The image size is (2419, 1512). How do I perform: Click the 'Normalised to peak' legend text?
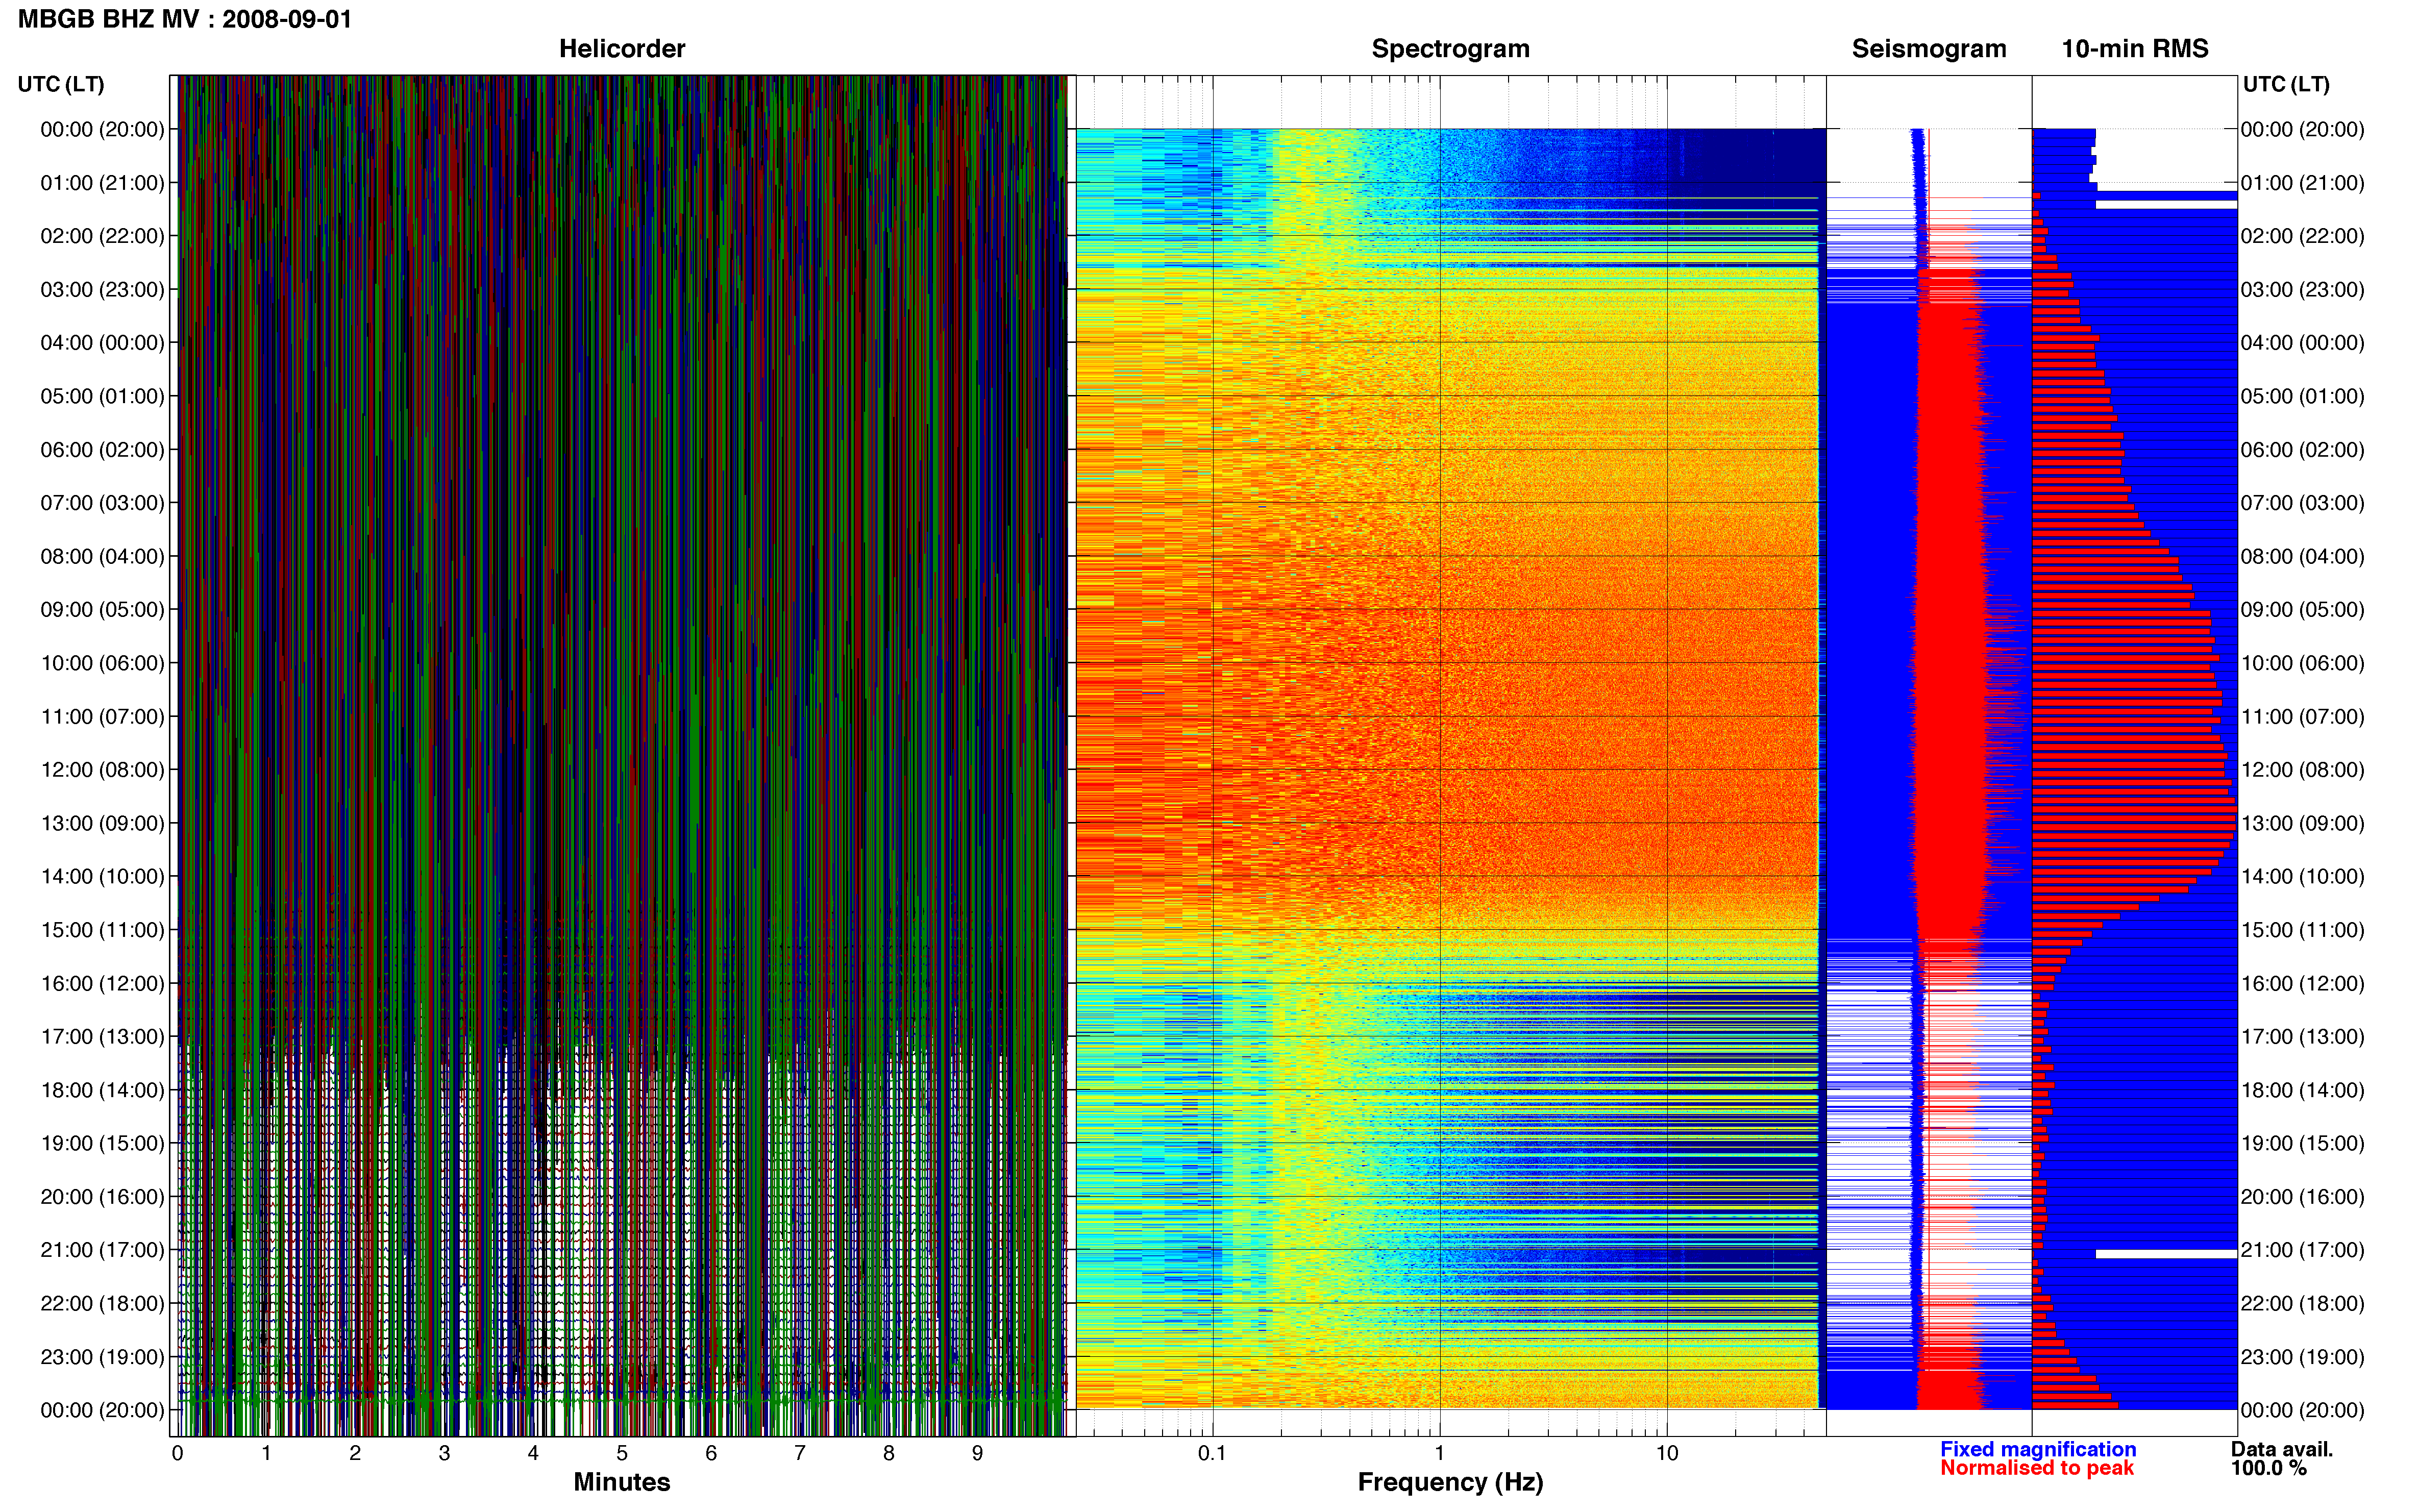2036,1468
